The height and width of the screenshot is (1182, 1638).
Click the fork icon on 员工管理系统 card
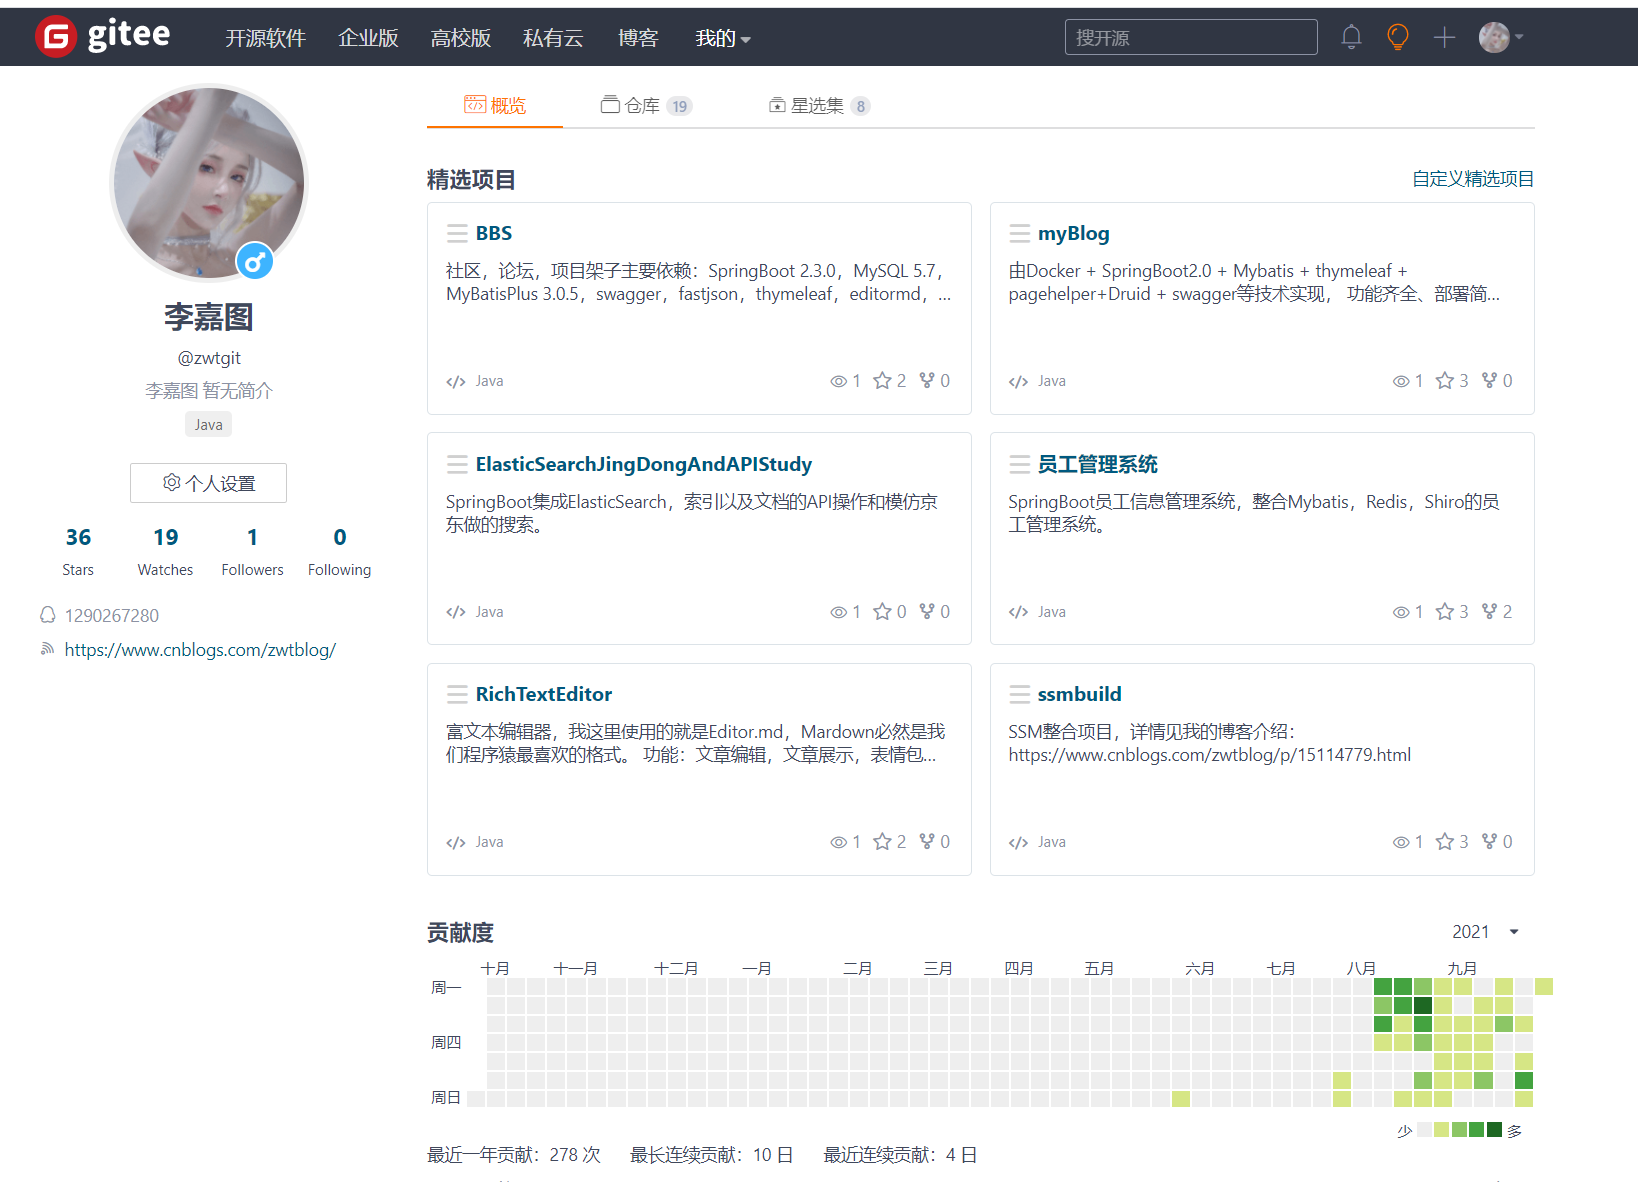coord(1489,611)
